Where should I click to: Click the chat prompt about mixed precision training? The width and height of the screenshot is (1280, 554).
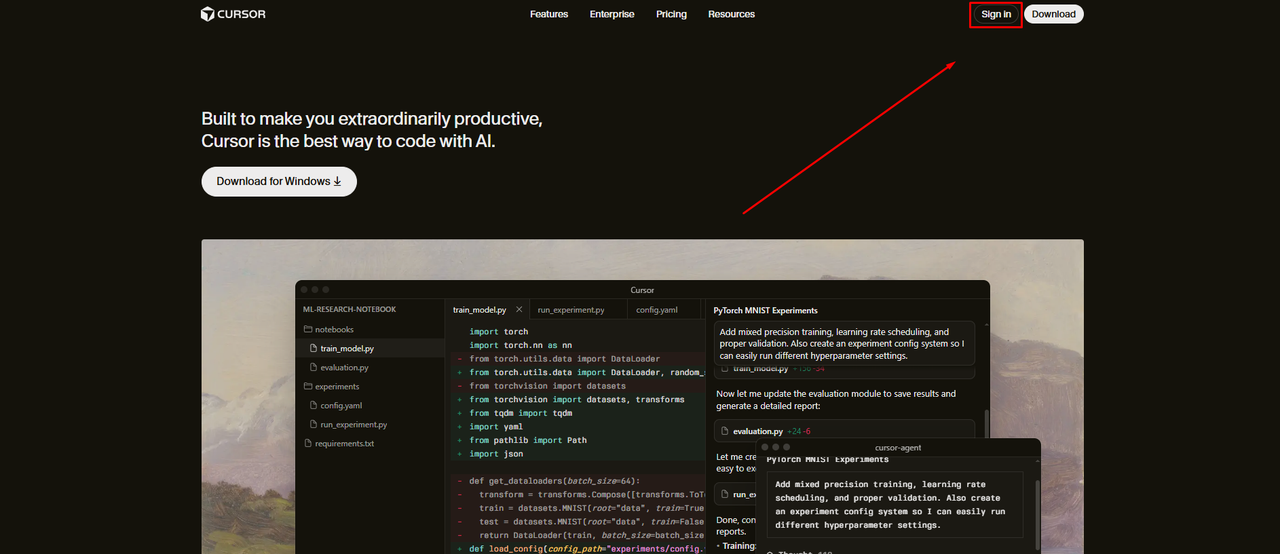click(x=845, y=344)
